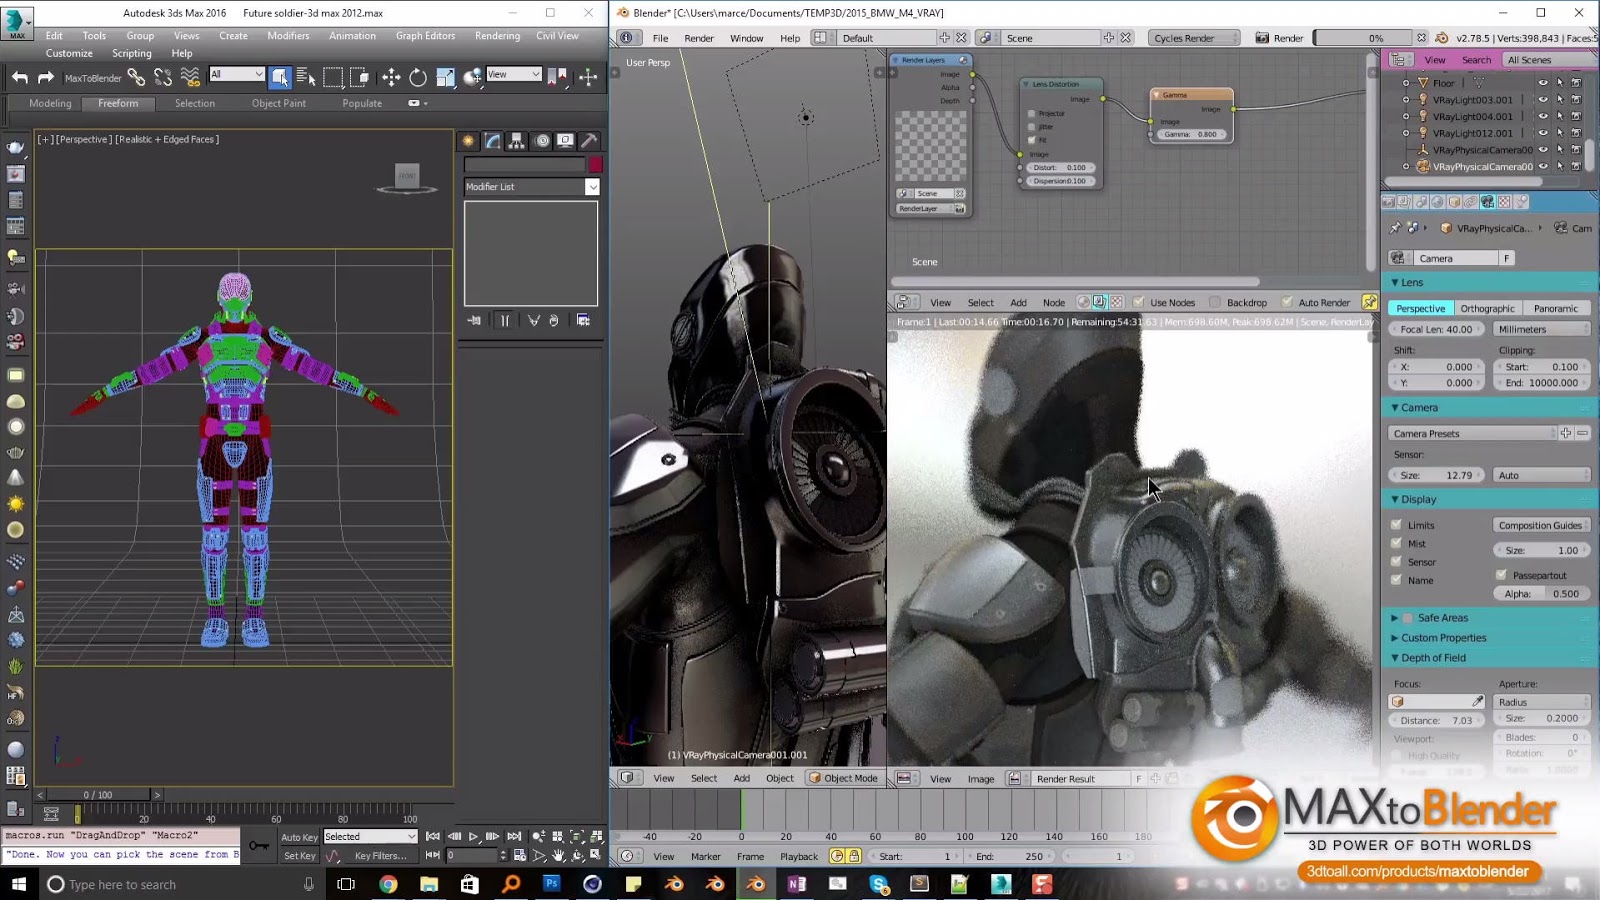Click the Render button in Blender header

tap(1278, 37)
